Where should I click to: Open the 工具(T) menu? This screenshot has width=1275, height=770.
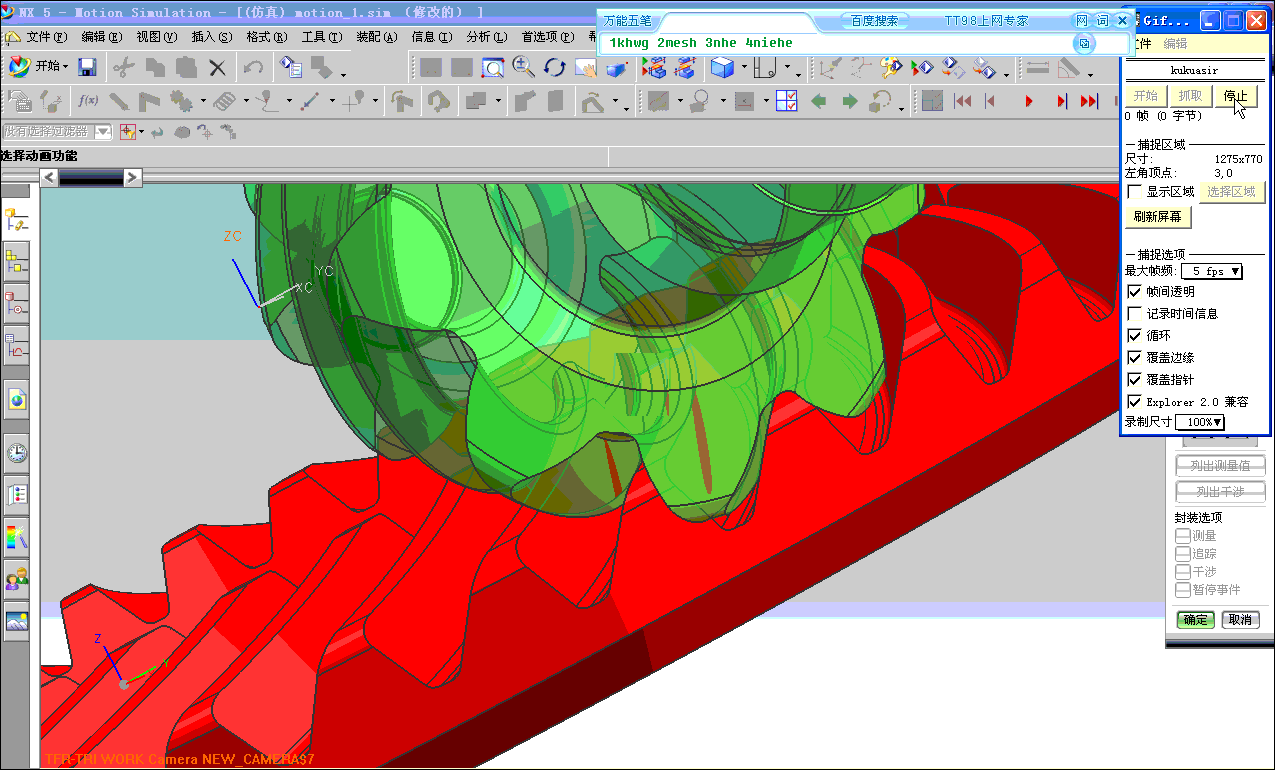[321, 37]
